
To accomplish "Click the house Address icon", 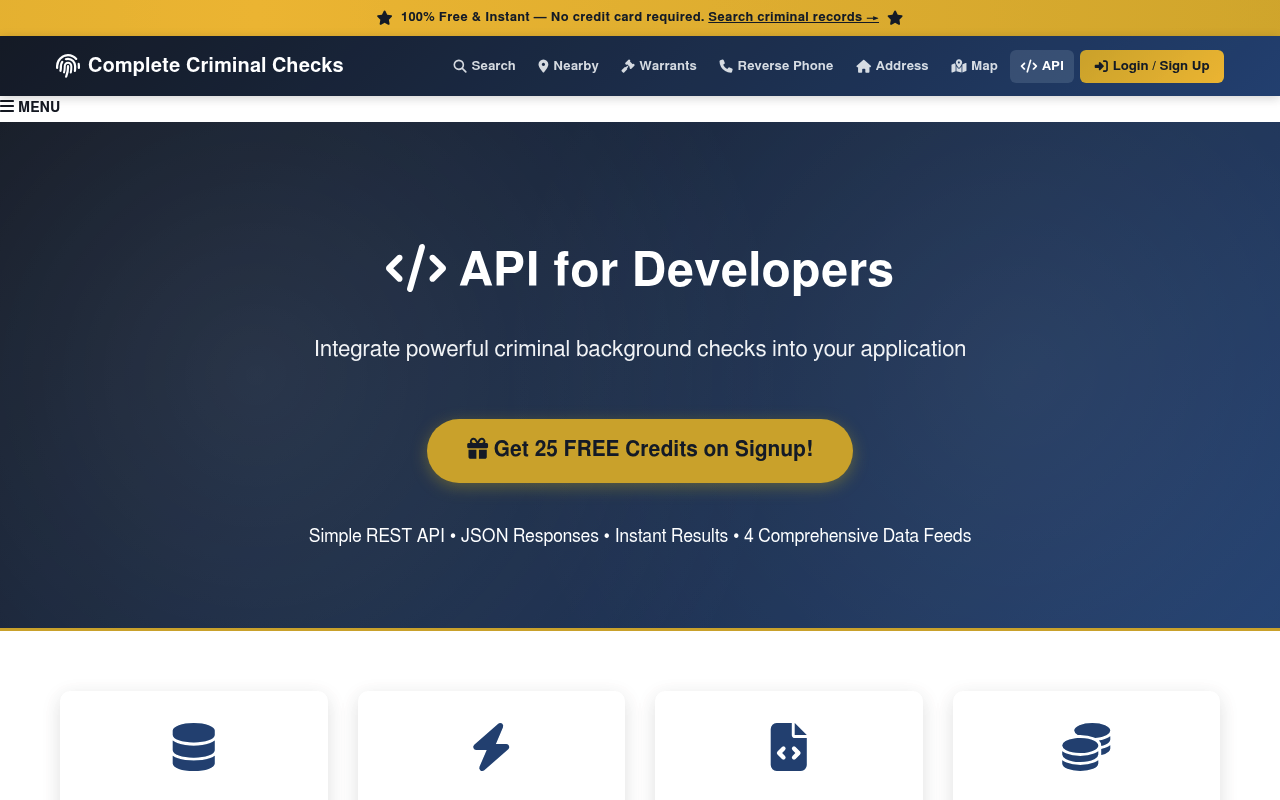I will pos(864,66).
